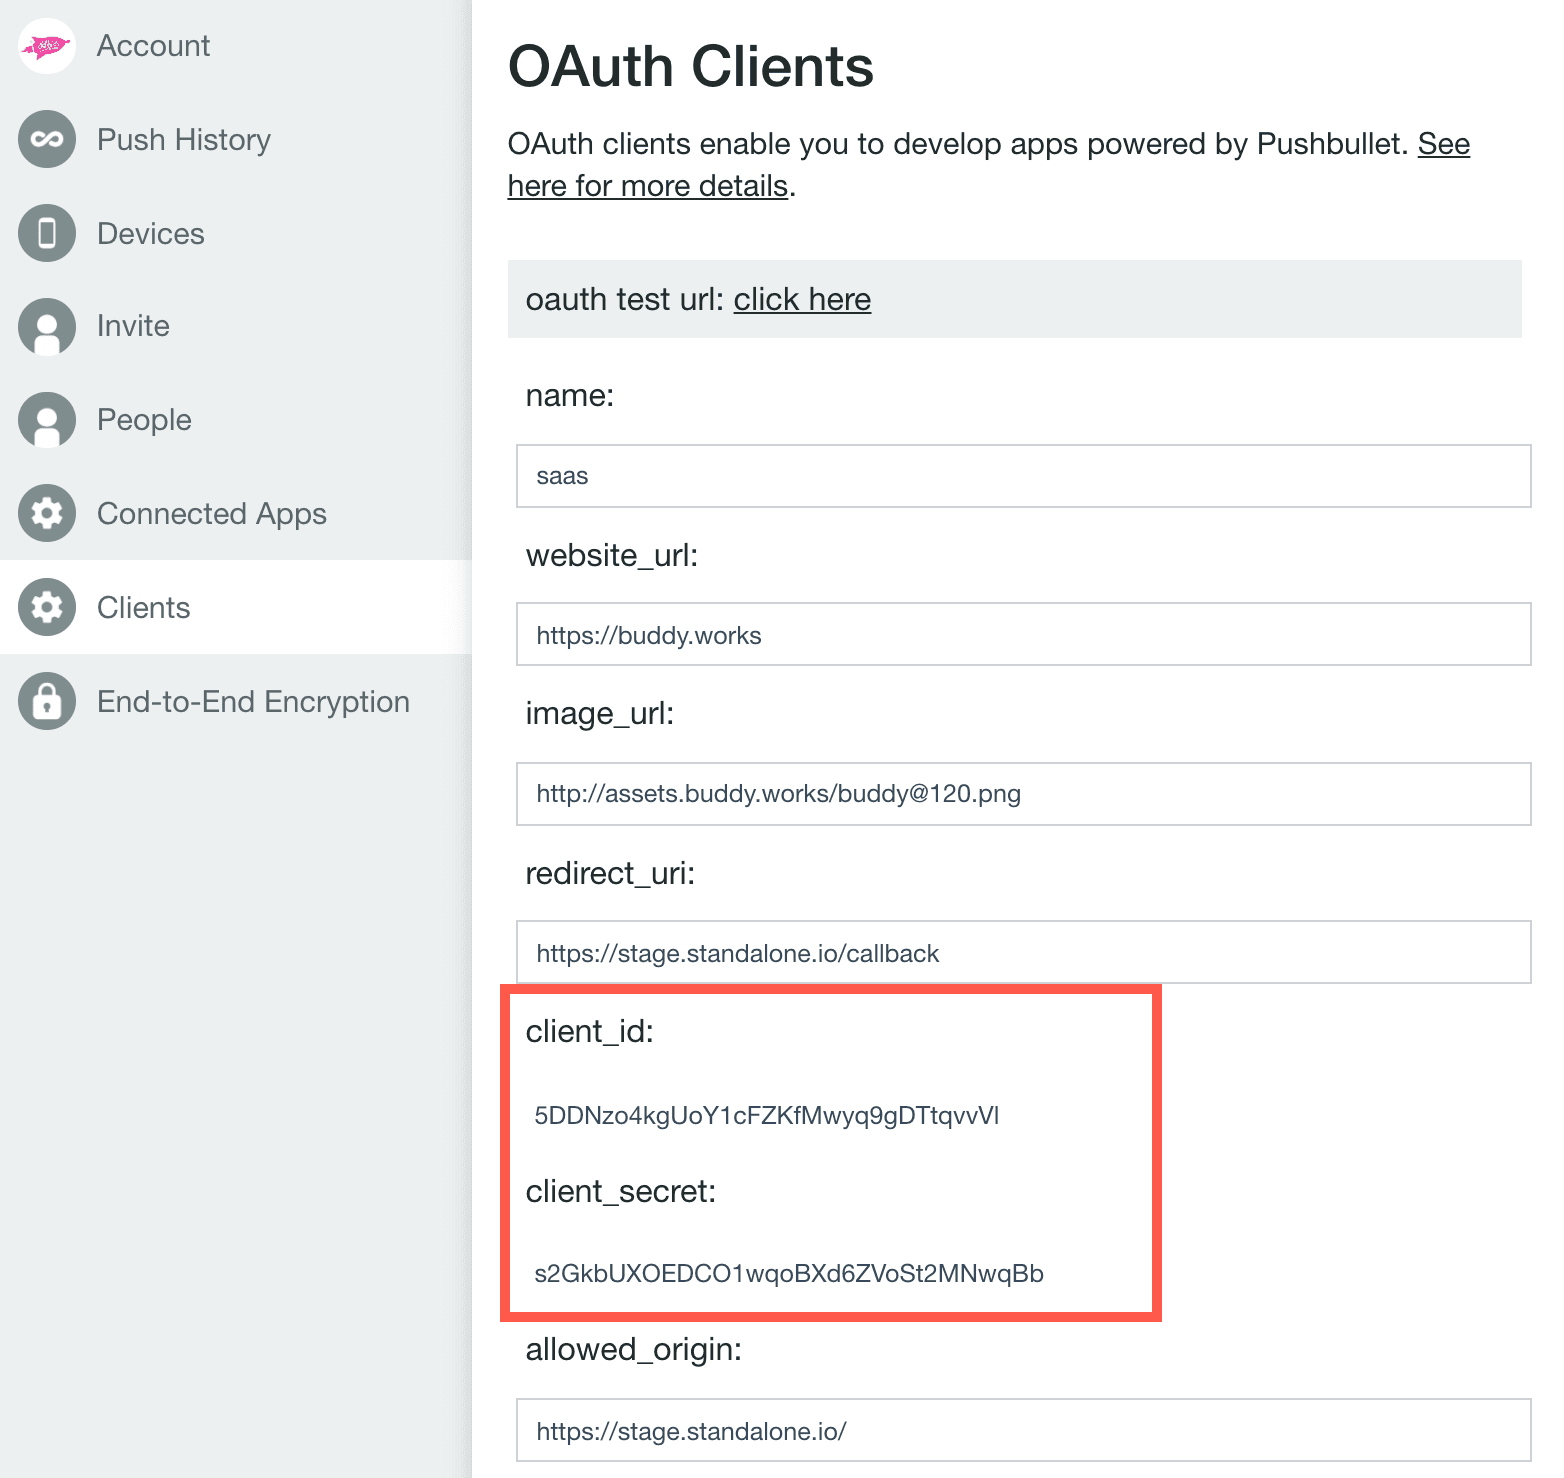Click the name field containing 'saas'
Image resolution: width=1564 pixels, height=1478 pixels.
[x=1023, y=476]
